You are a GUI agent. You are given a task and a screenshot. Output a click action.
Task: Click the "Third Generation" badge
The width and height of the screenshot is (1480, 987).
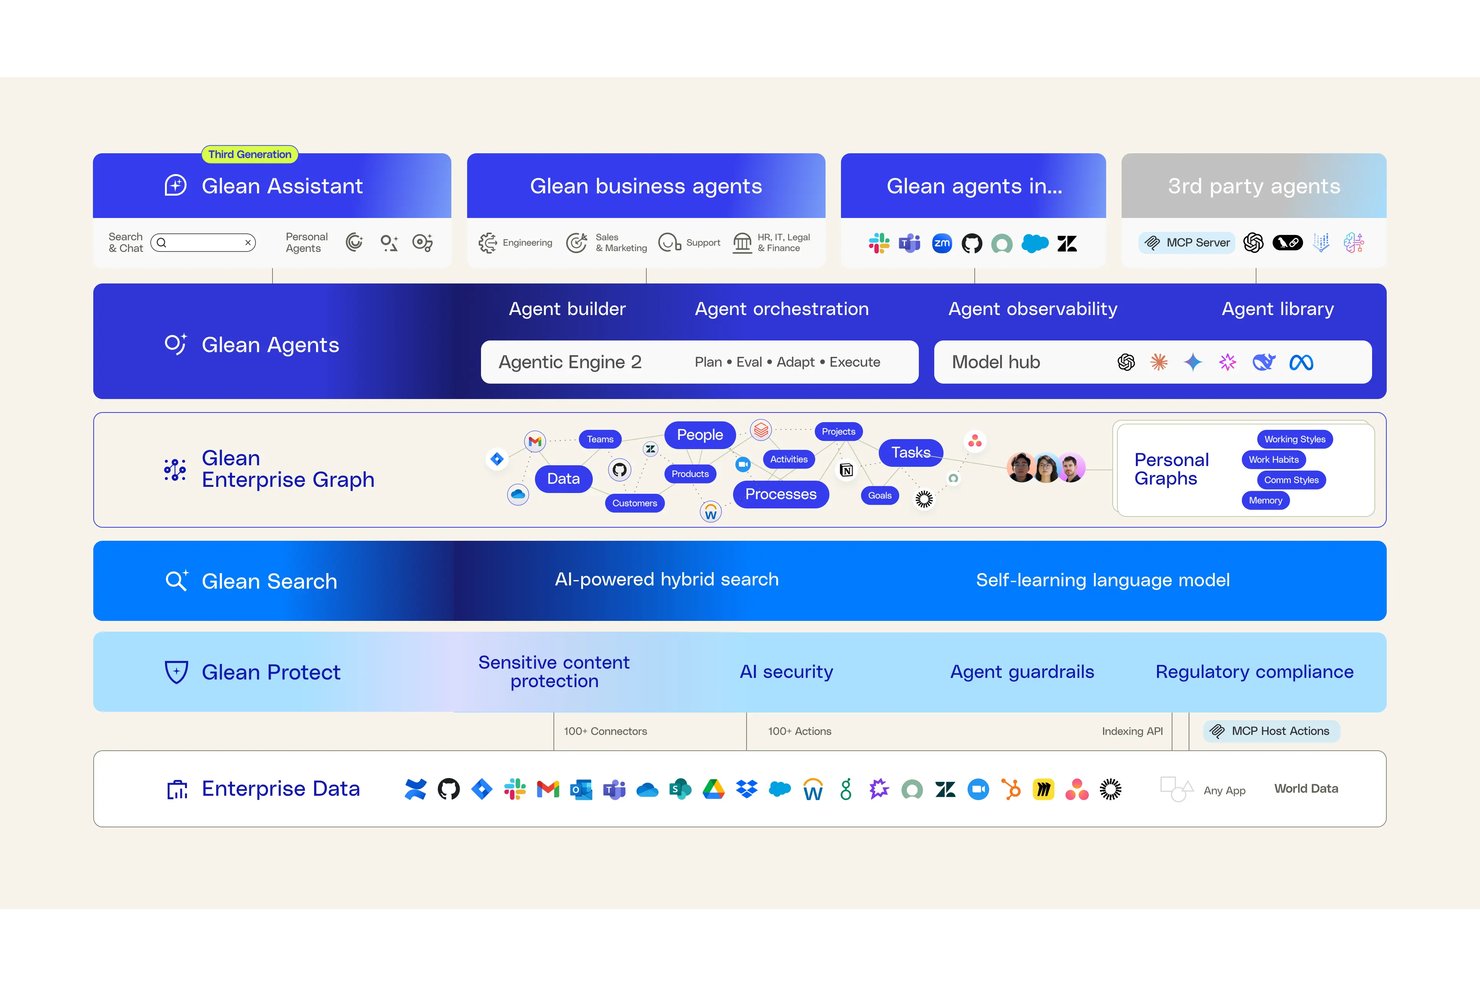coord(250,154)
